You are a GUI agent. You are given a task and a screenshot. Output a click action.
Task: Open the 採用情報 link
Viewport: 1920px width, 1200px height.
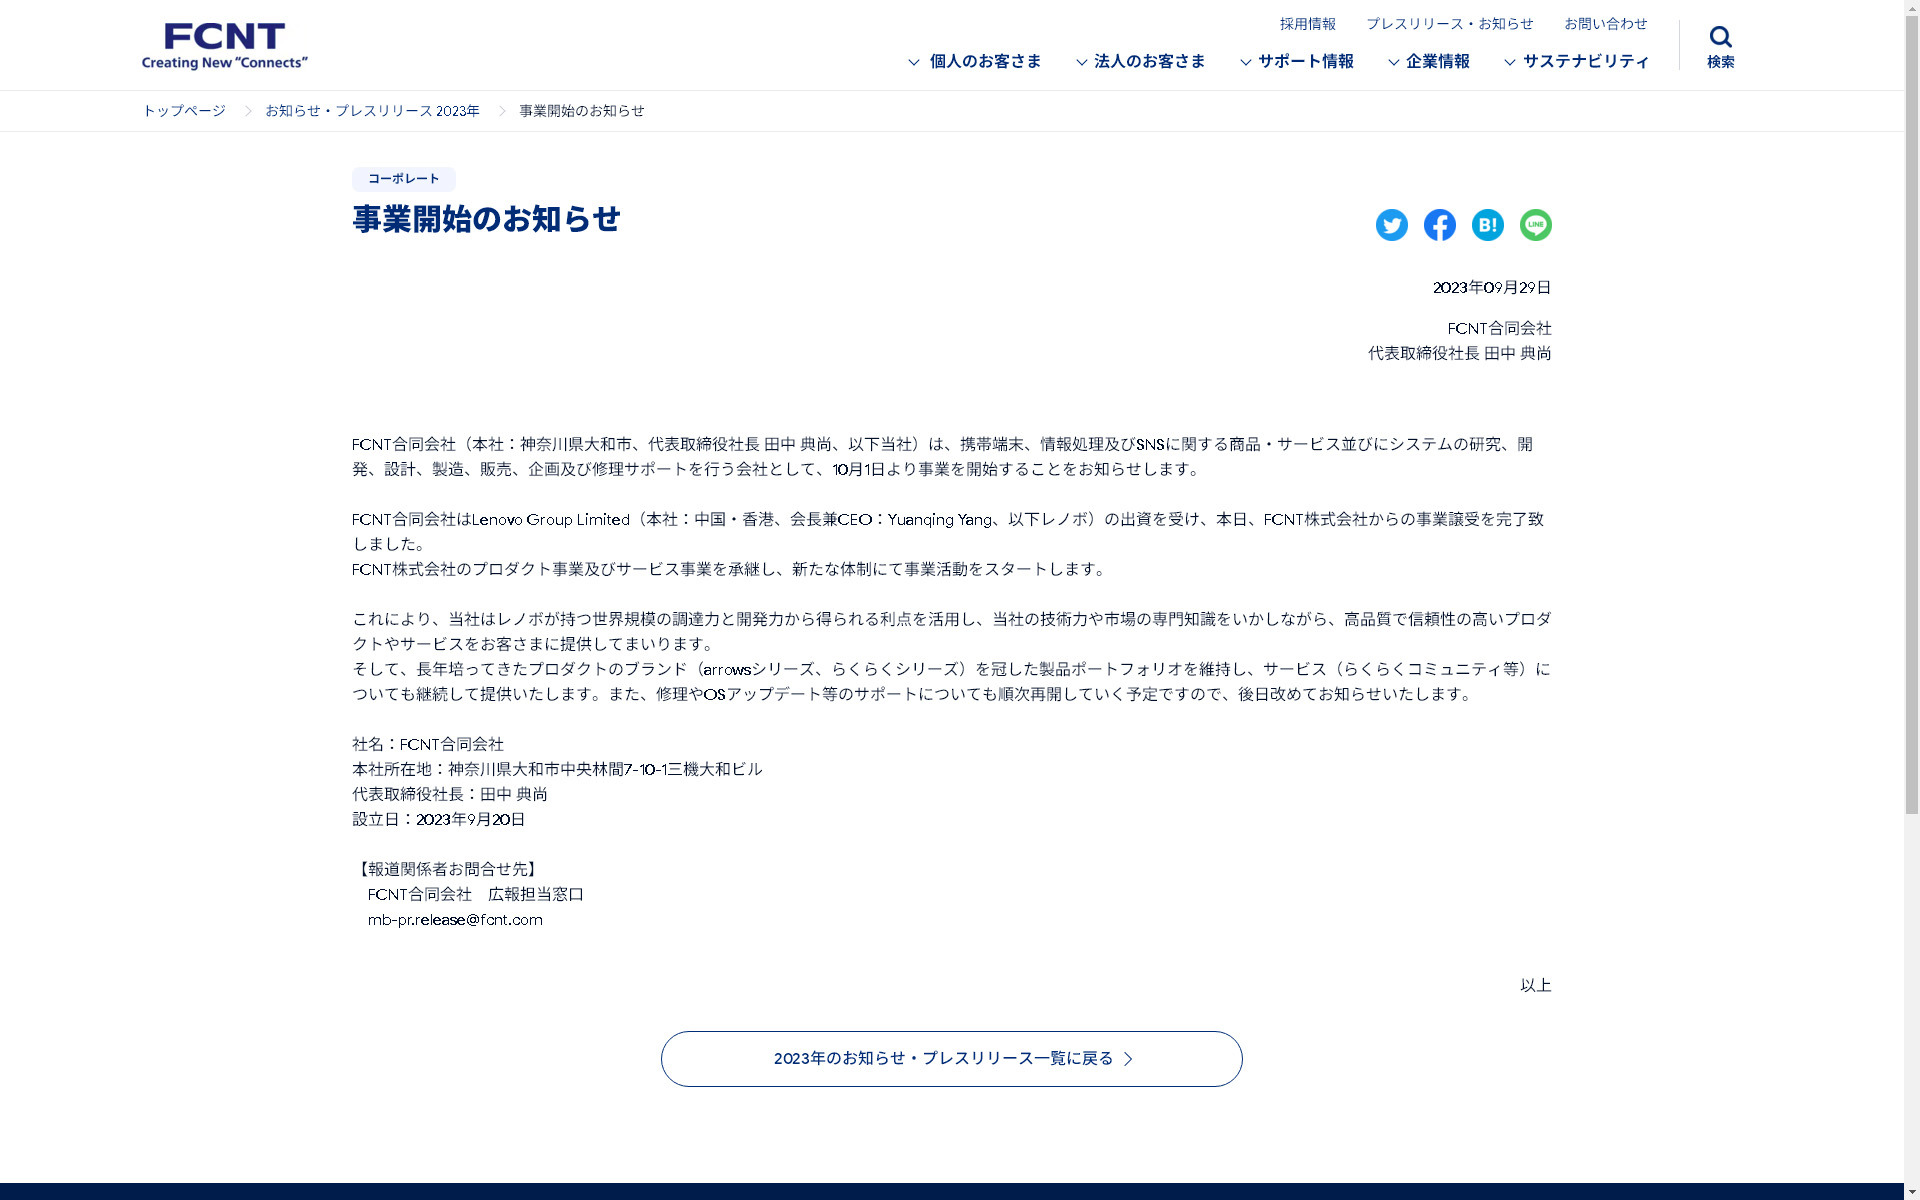pyautogui.click(x=1307, y=24)
